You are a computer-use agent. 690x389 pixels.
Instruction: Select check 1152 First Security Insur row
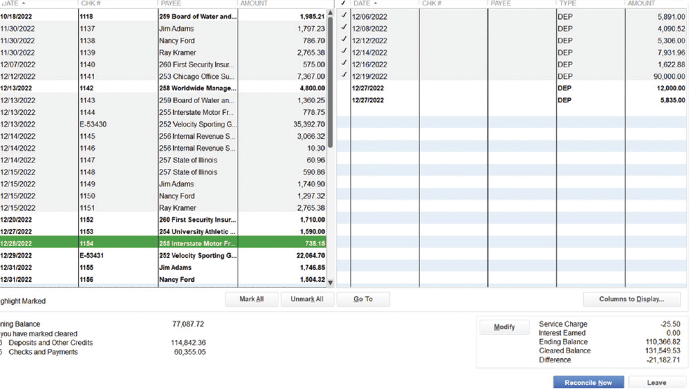tap(163, 220)
